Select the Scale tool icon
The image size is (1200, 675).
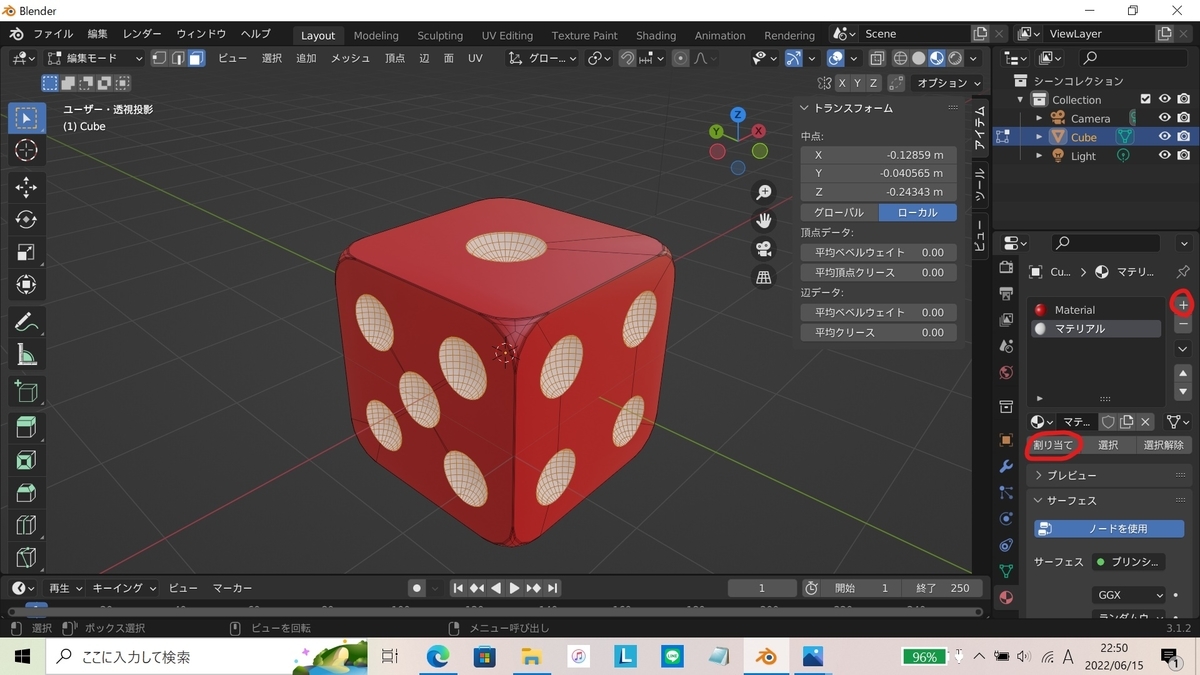tap(27, 253)
